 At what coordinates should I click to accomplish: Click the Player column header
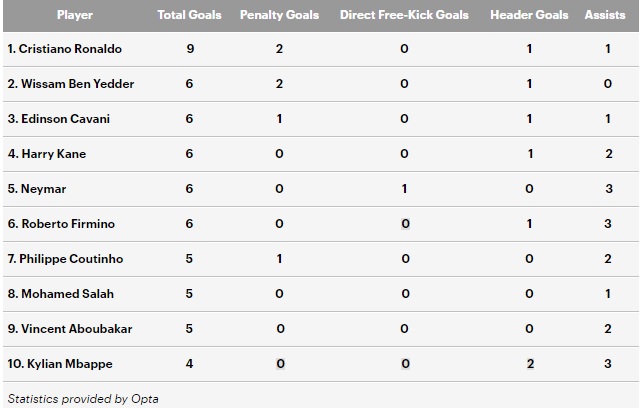click(75, 15)
